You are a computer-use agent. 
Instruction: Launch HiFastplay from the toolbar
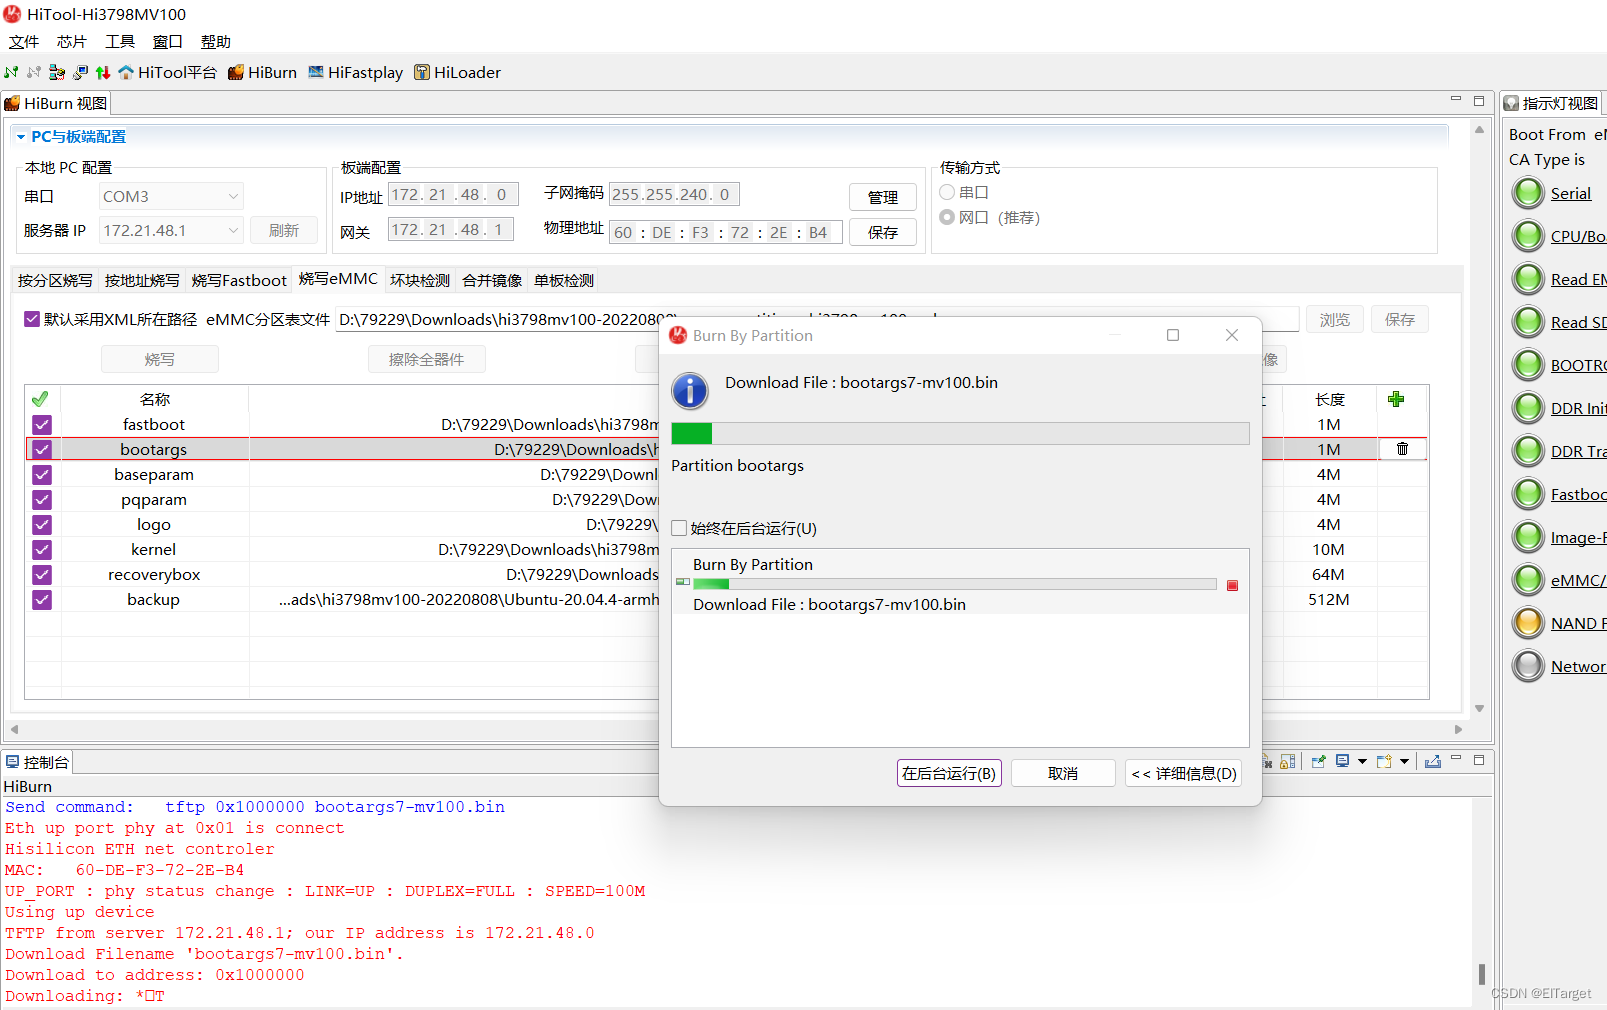[355, 72]
